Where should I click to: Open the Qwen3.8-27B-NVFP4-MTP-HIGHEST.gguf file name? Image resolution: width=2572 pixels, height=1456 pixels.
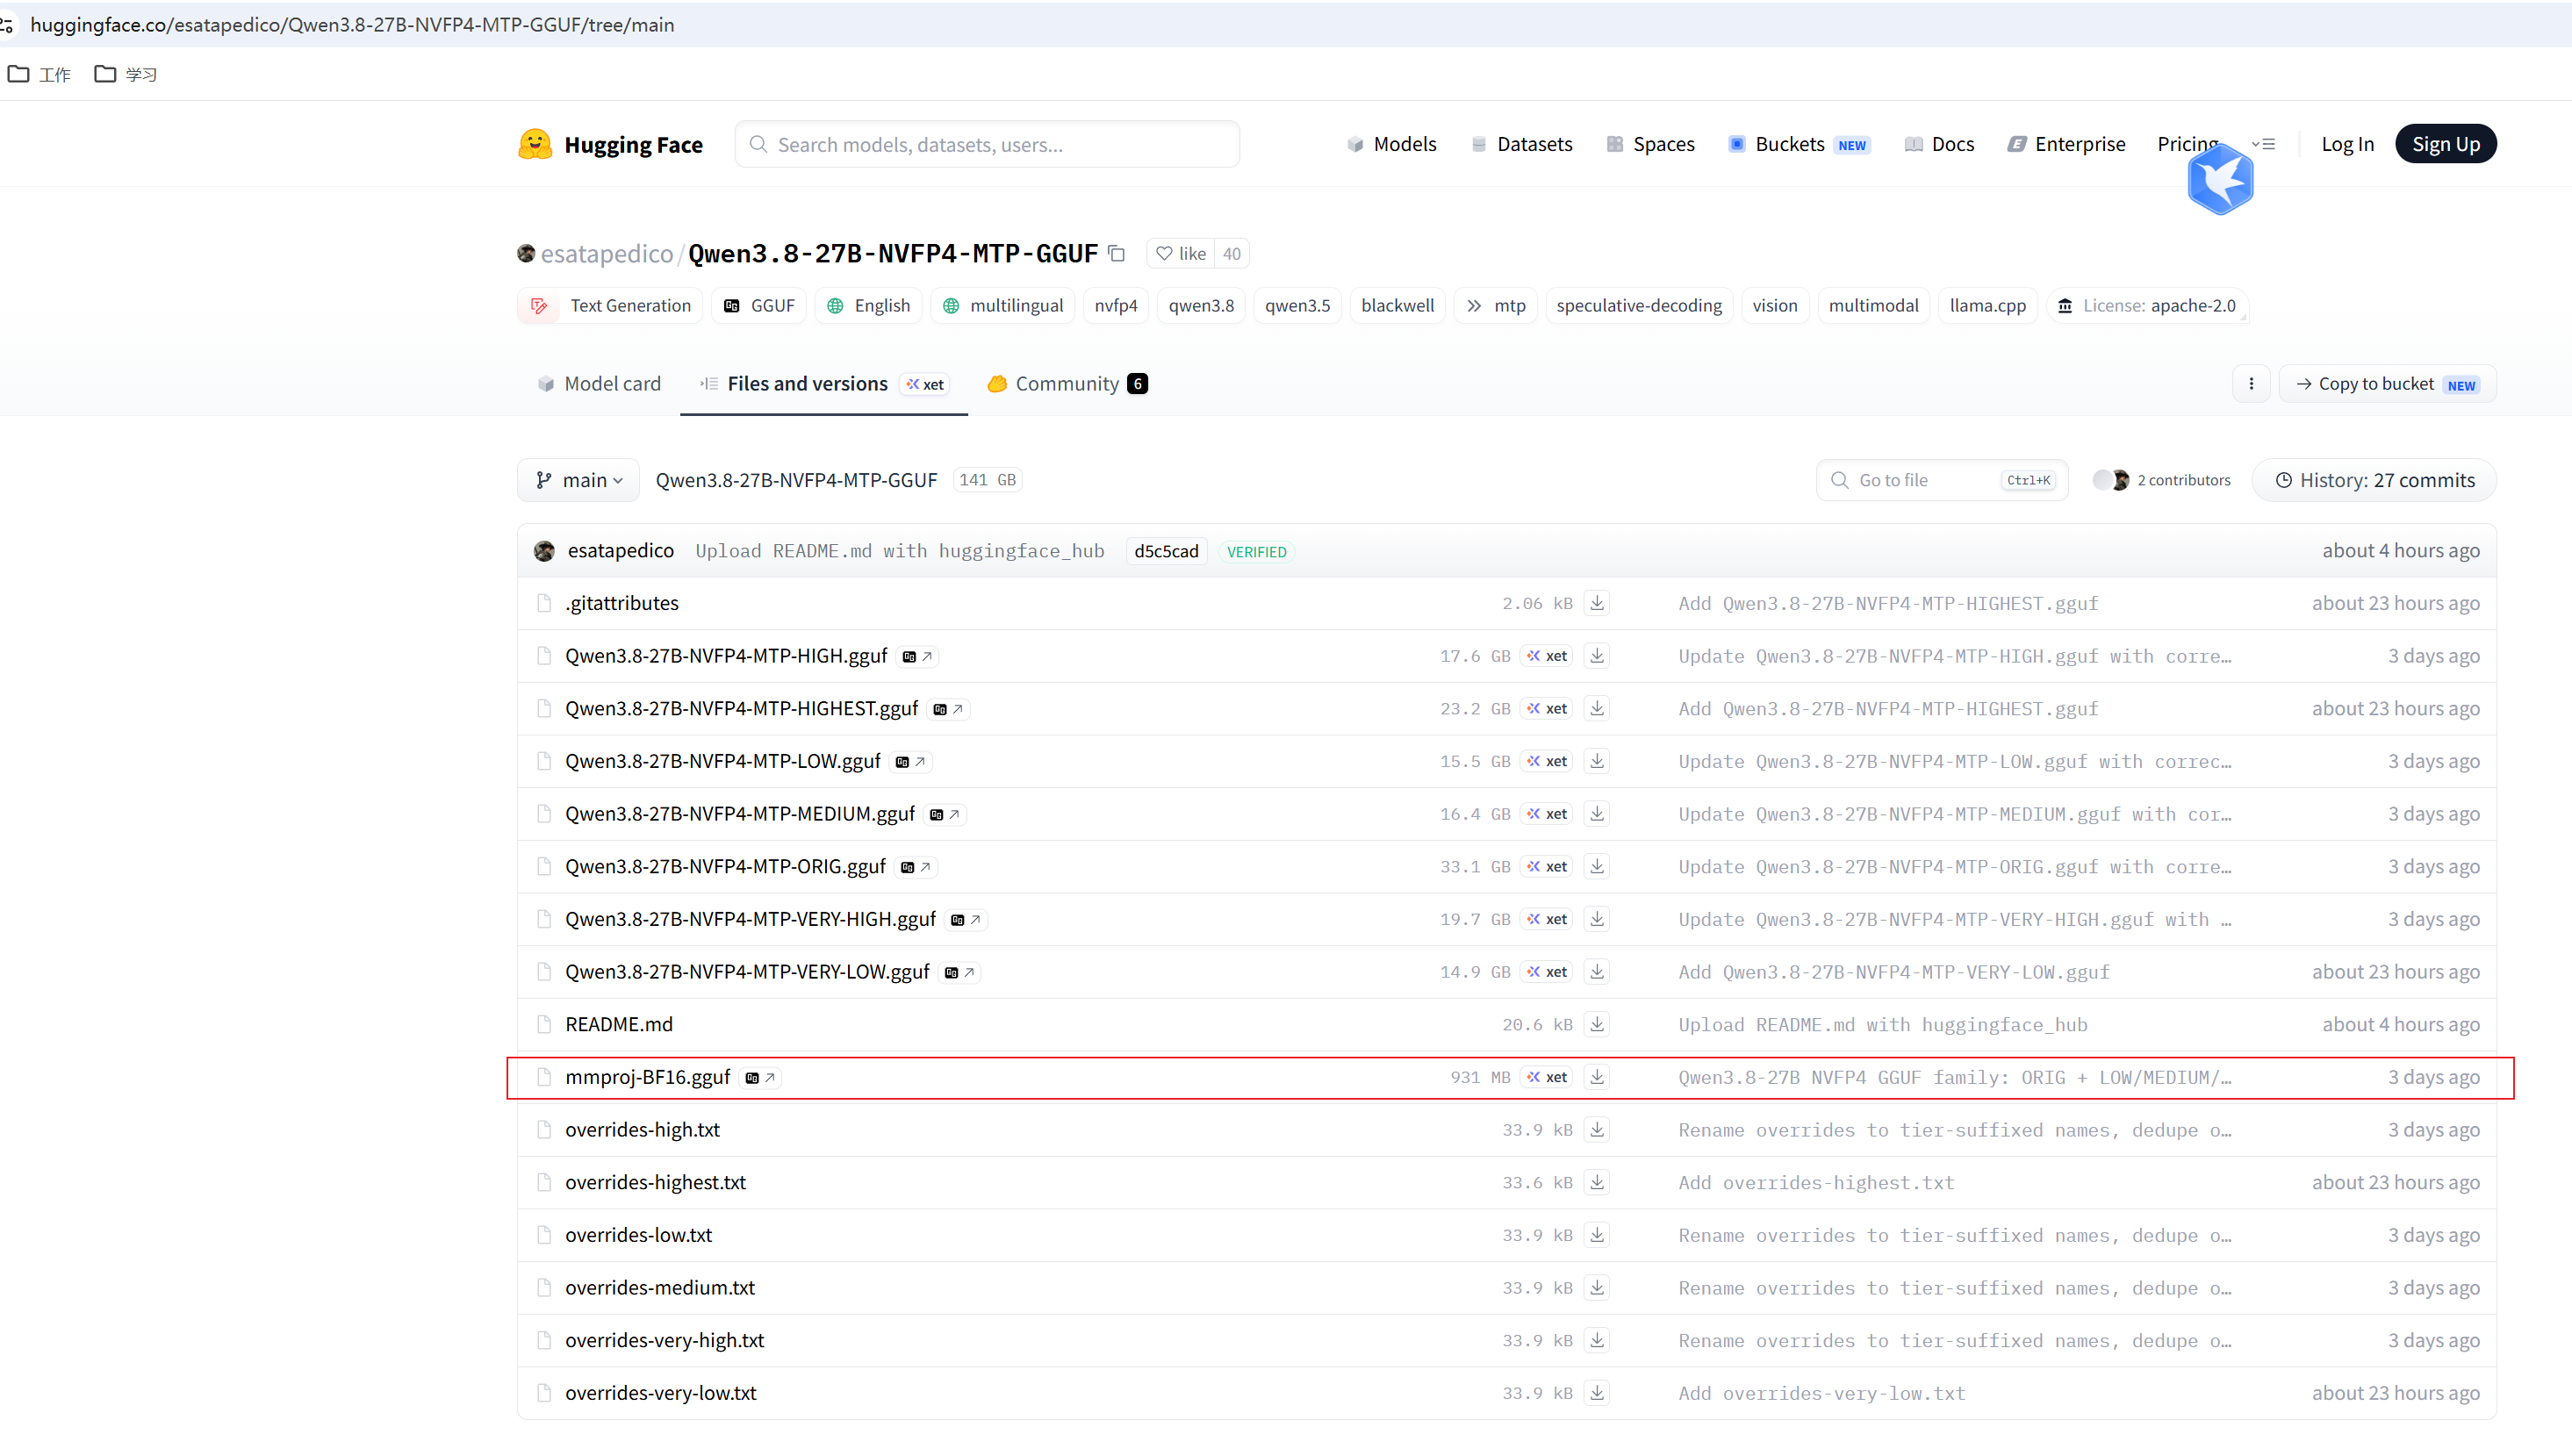(741, 708)
